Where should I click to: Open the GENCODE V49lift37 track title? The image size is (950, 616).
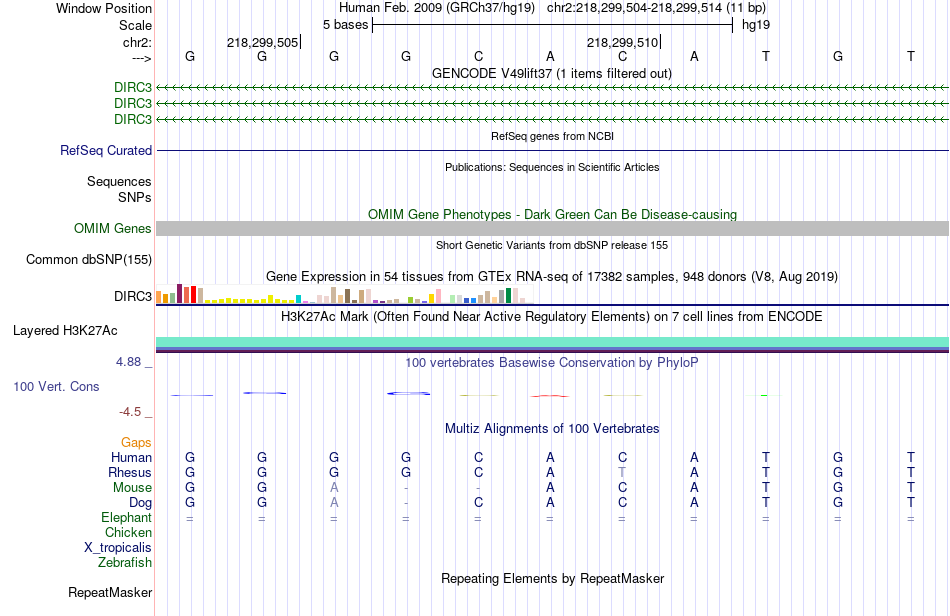tap(552, 73)
